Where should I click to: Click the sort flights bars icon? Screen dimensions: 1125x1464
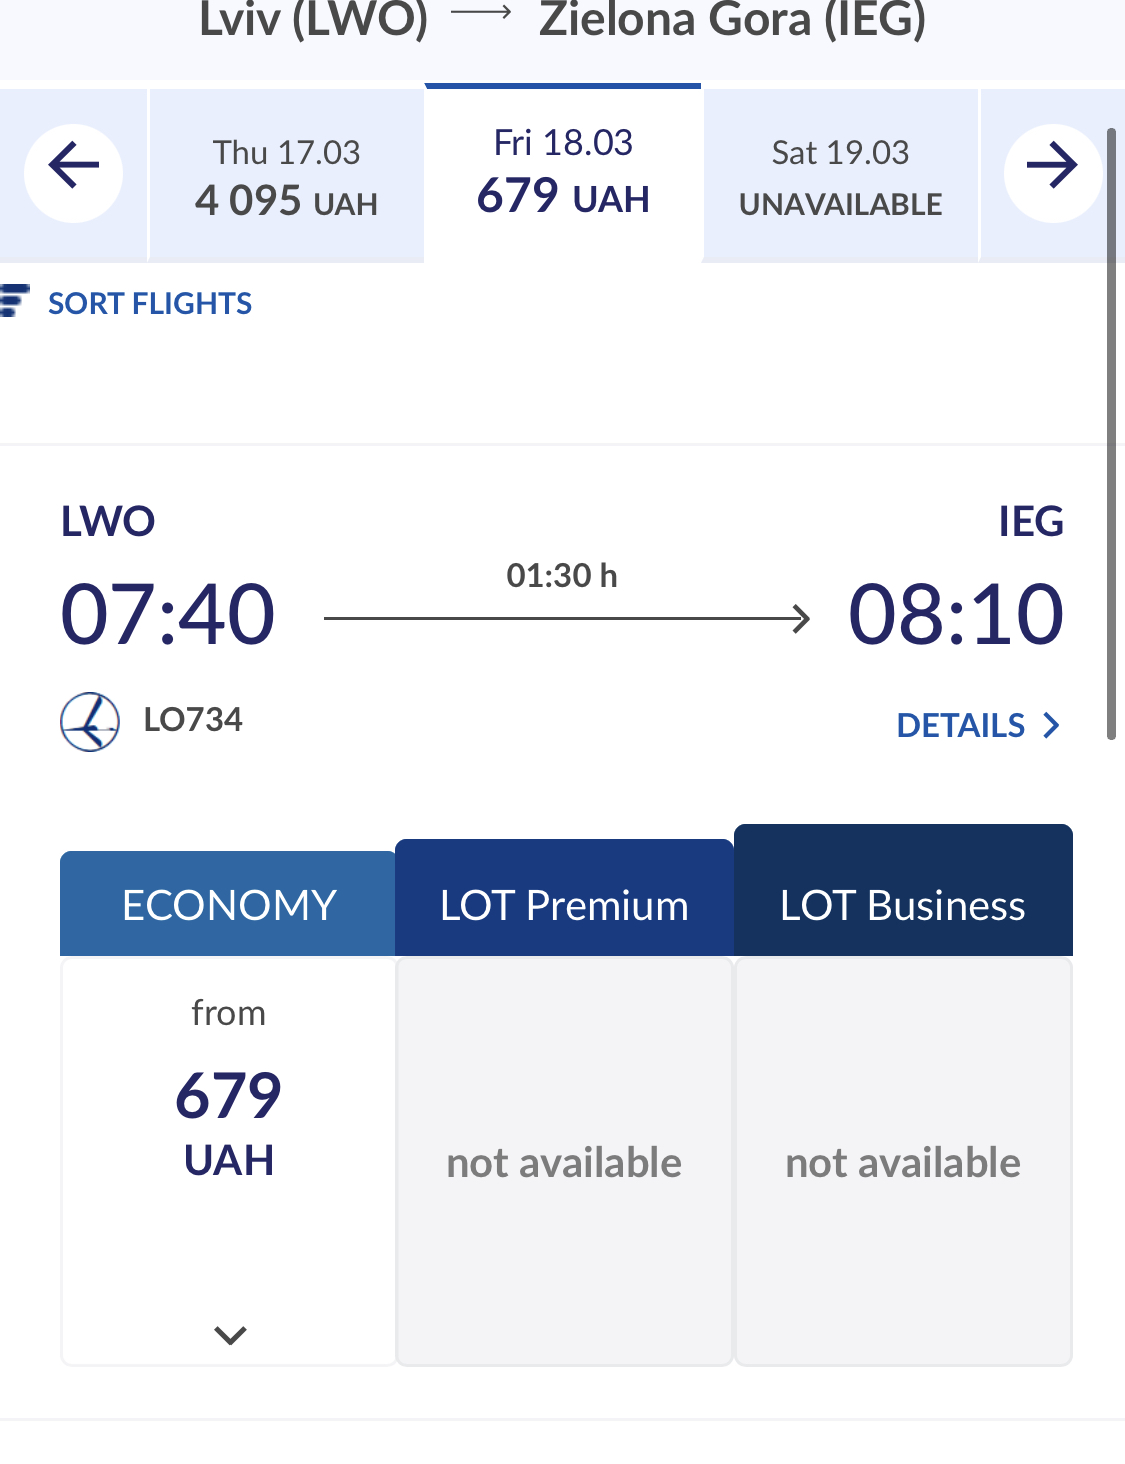14,301
